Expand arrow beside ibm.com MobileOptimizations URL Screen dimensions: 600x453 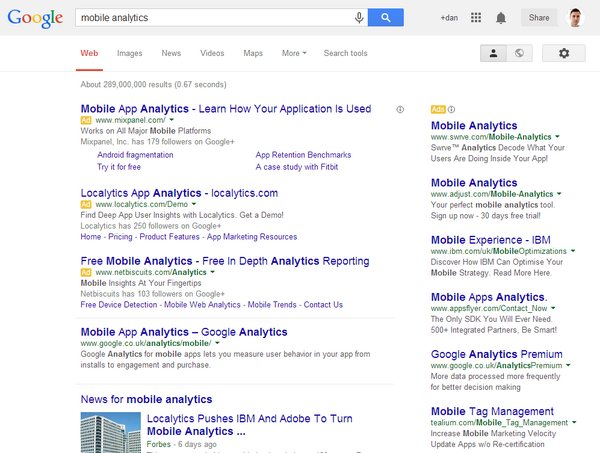point(573,251)
